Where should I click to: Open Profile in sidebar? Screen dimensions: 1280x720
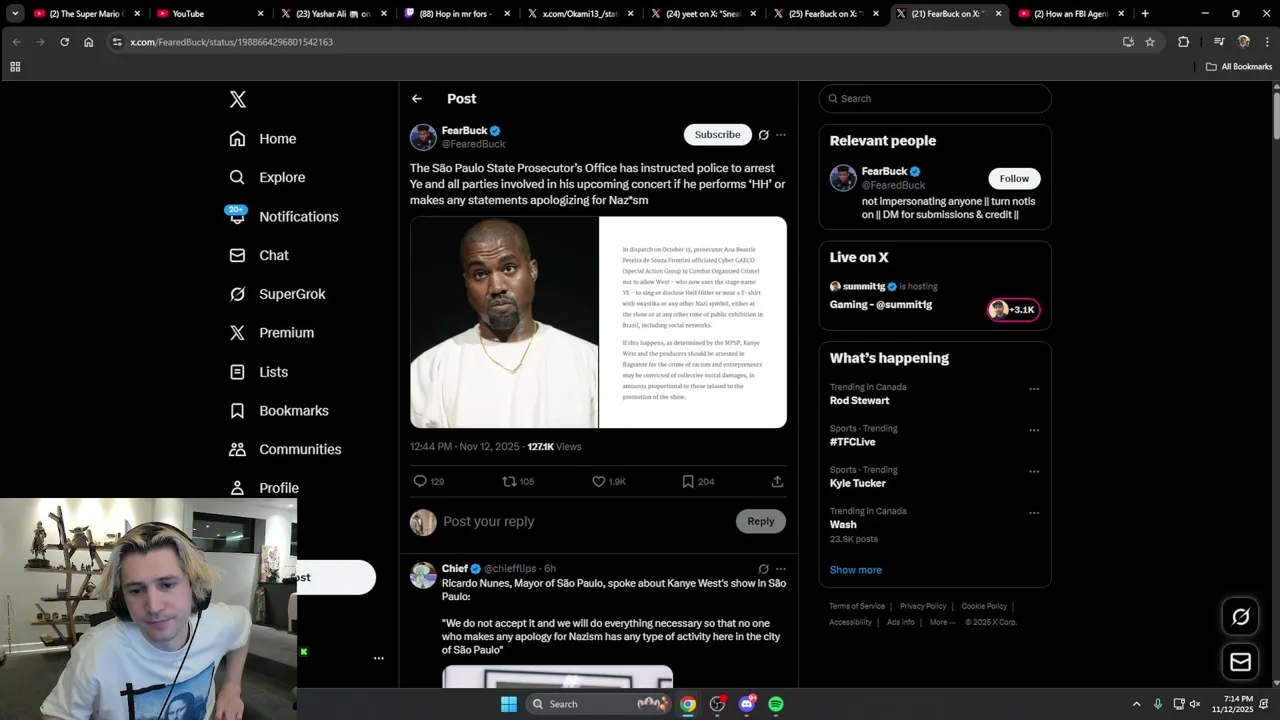264,488
